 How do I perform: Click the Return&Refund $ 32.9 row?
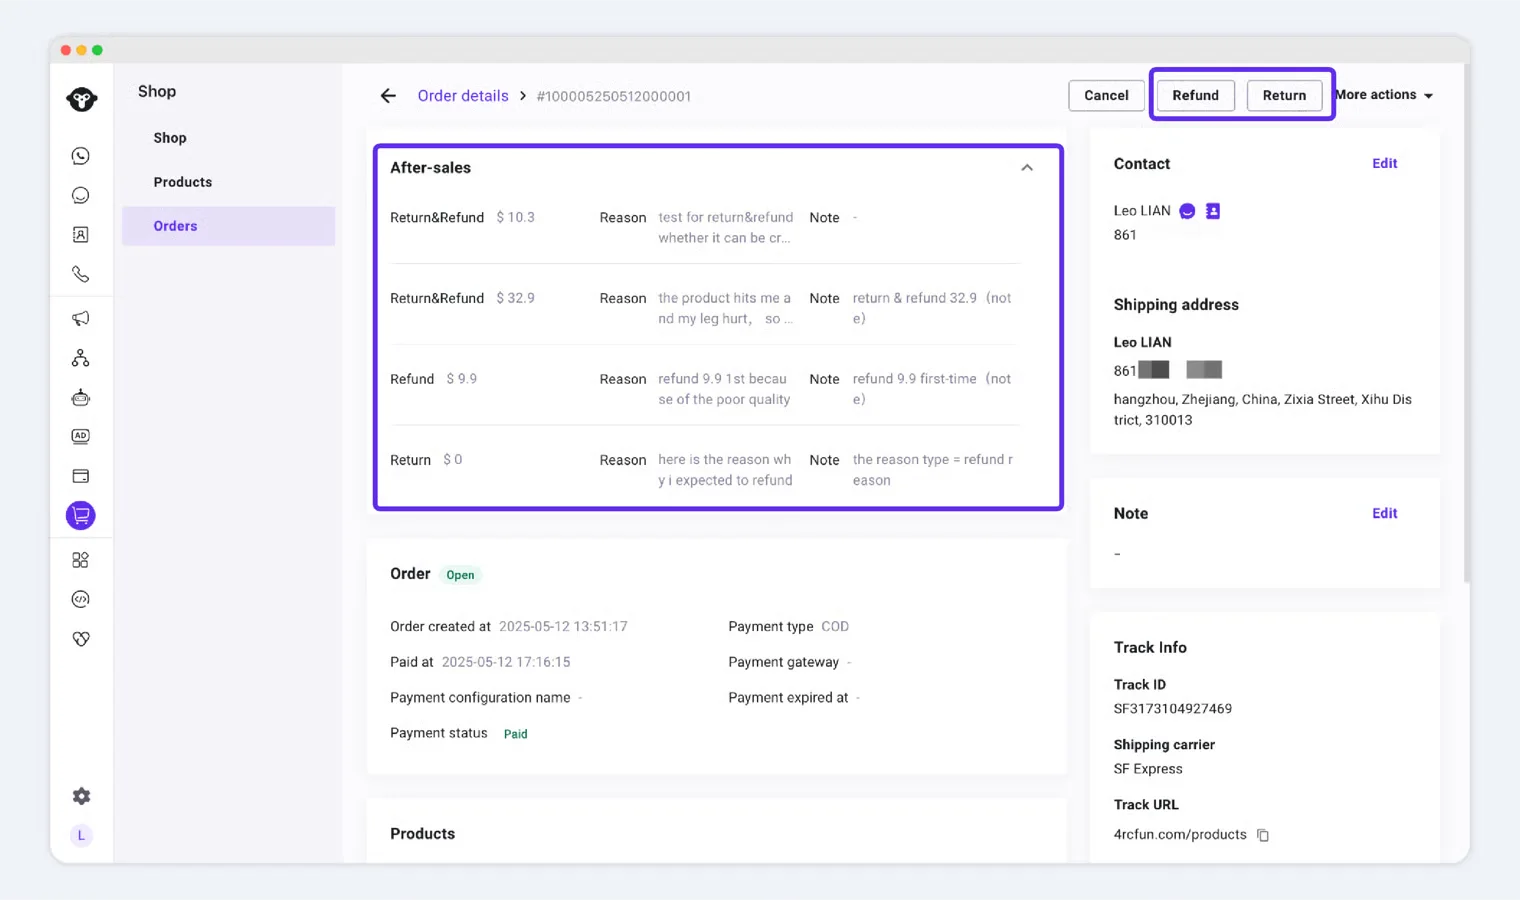[x=705, y=308]
